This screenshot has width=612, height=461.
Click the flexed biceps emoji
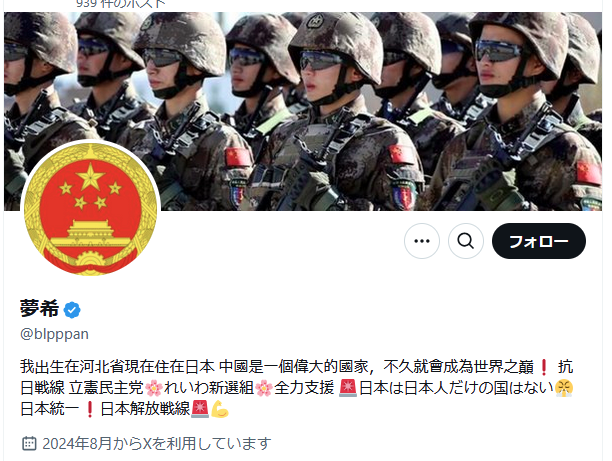pyautogui.click(x=220, y=409)
